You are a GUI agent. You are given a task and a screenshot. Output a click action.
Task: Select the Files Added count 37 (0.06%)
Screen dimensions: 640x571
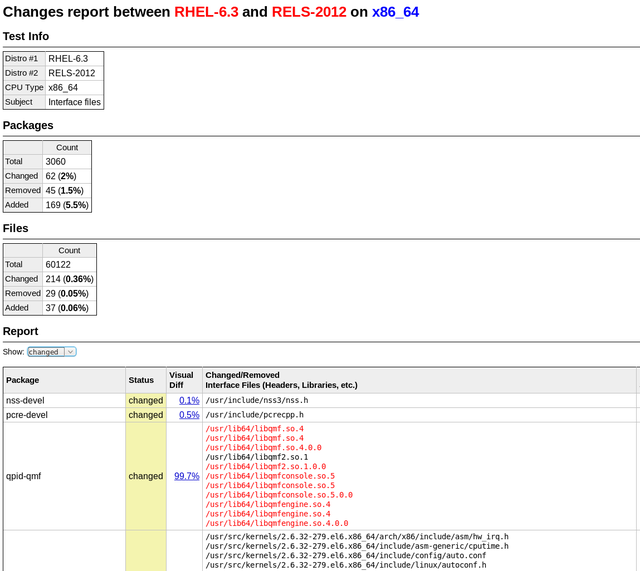click(69, 307)
